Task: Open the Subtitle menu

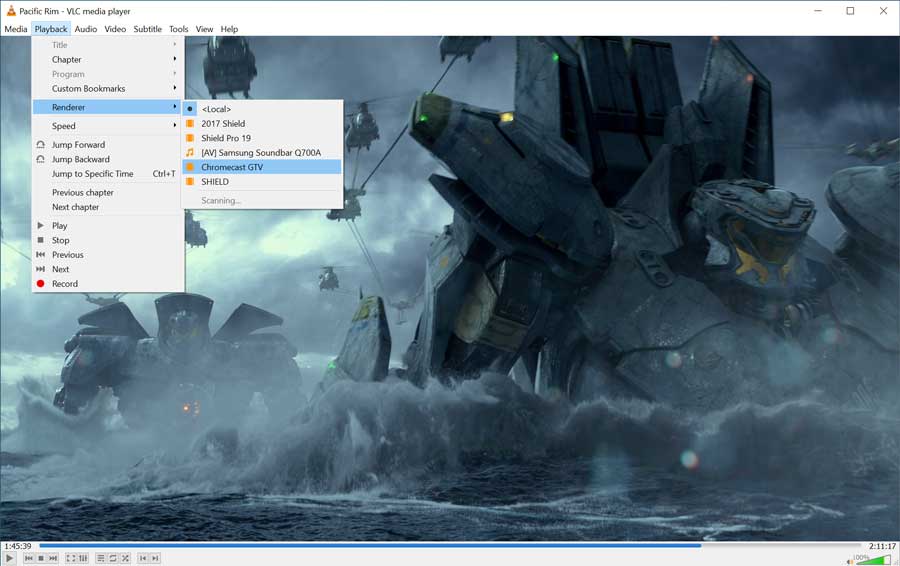Action: pos(148,29)
